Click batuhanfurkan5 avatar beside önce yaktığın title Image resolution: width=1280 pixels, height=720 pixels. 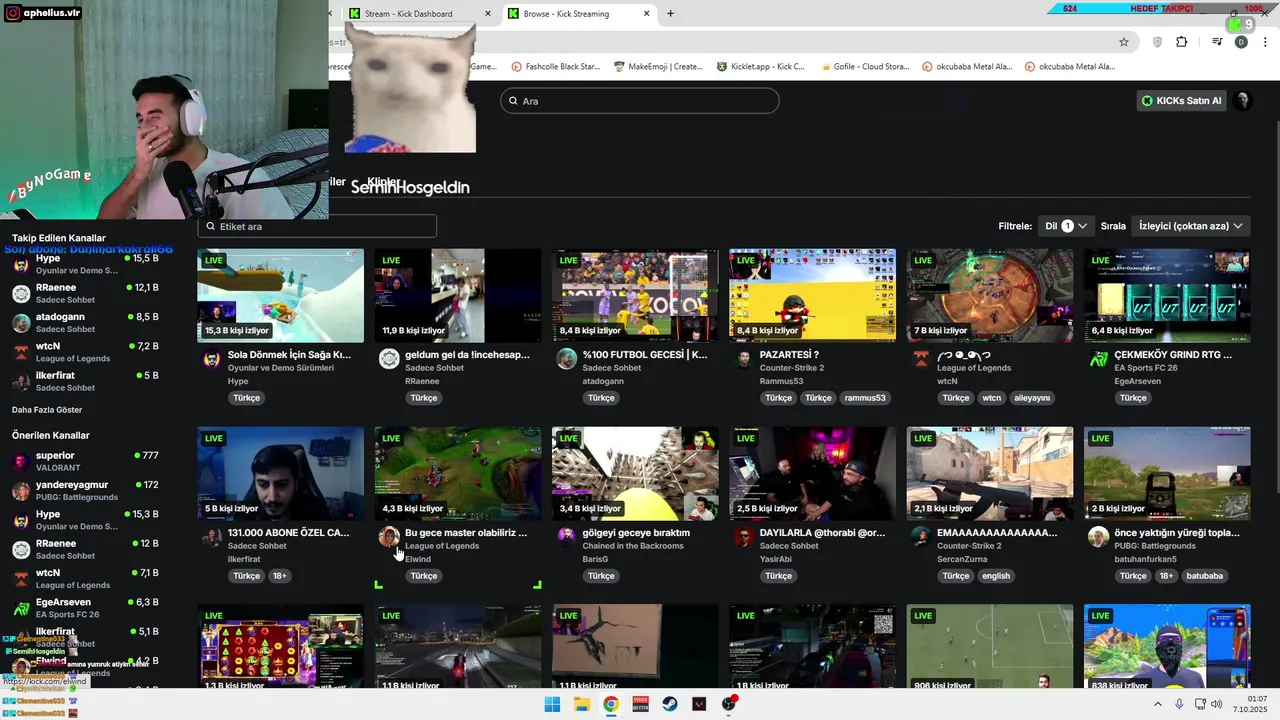1099,538
